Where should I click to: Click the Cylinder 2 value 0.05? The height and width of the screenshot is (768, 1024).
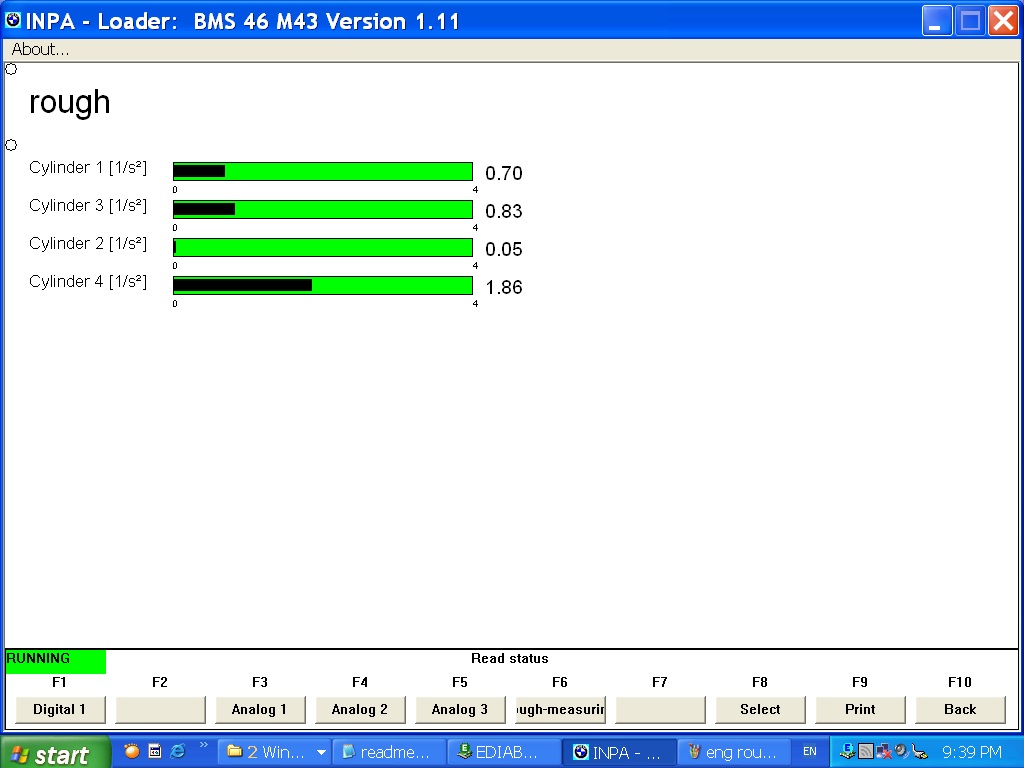tap(504, 249)
